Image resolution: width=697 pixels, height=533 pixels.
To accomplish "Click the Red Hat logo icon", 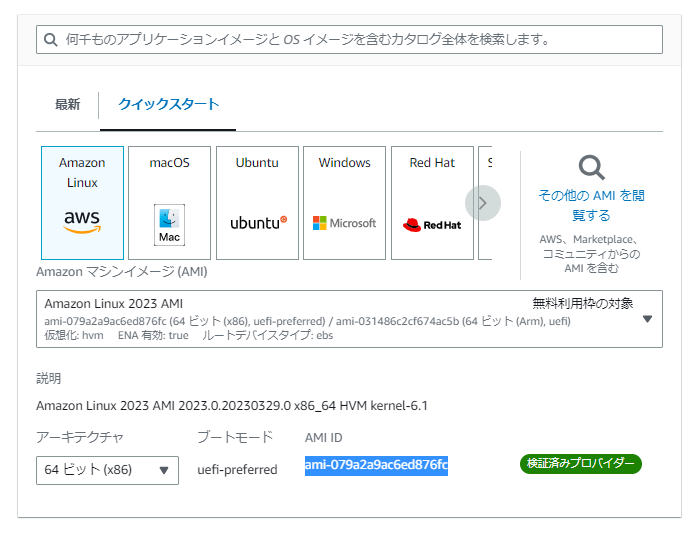I will [x=432, y=224].
